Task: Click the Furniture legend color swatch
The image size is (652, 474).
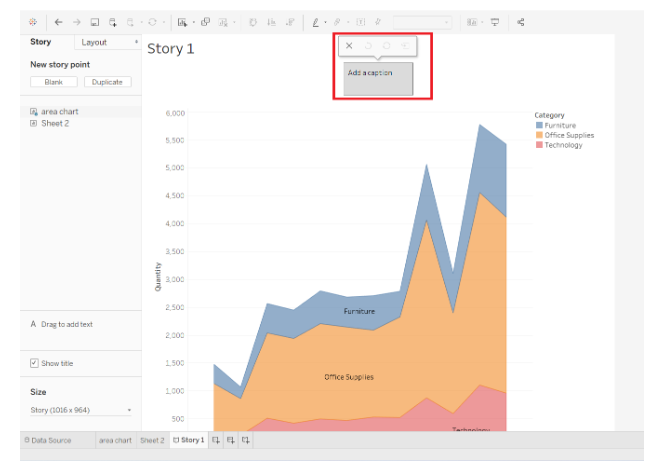Action: pos(540,125)
